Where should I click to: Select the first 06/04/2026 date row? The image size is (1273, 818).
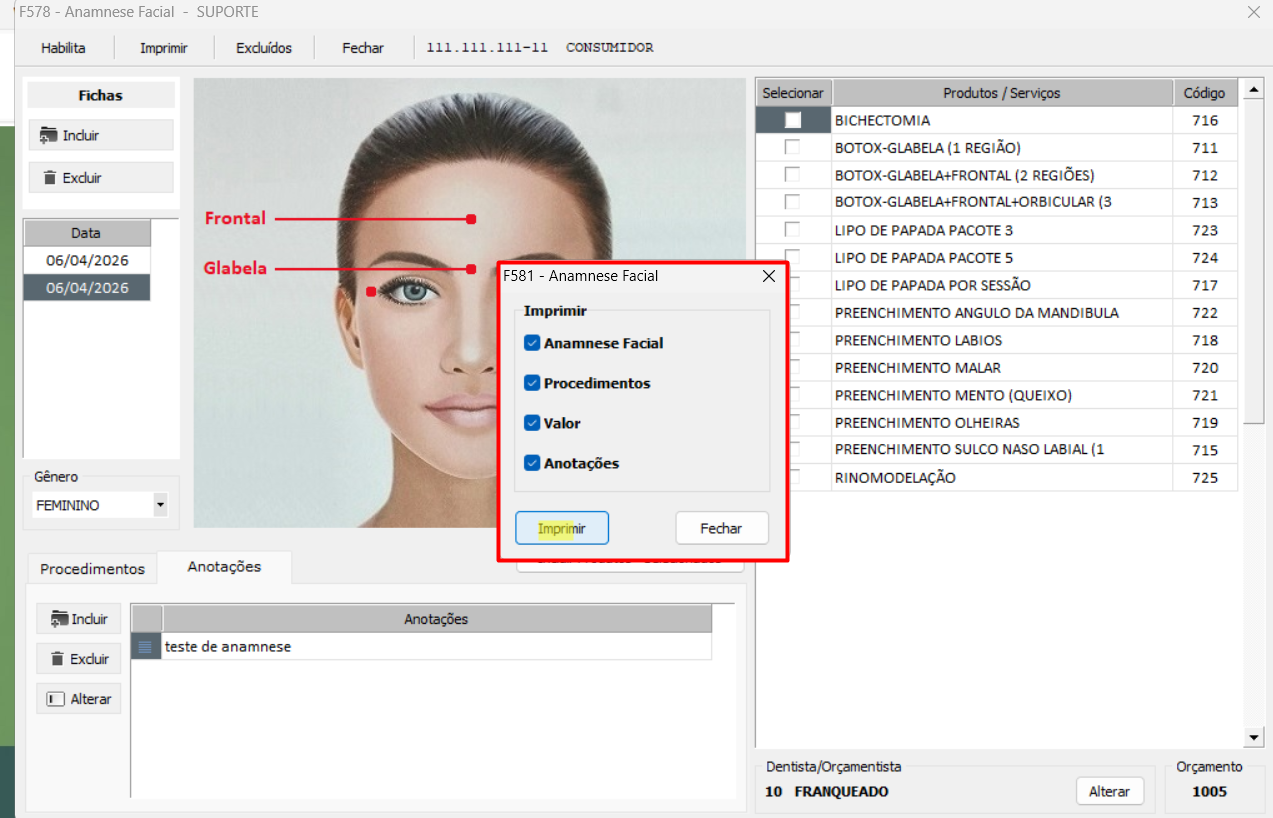point(87,260)
